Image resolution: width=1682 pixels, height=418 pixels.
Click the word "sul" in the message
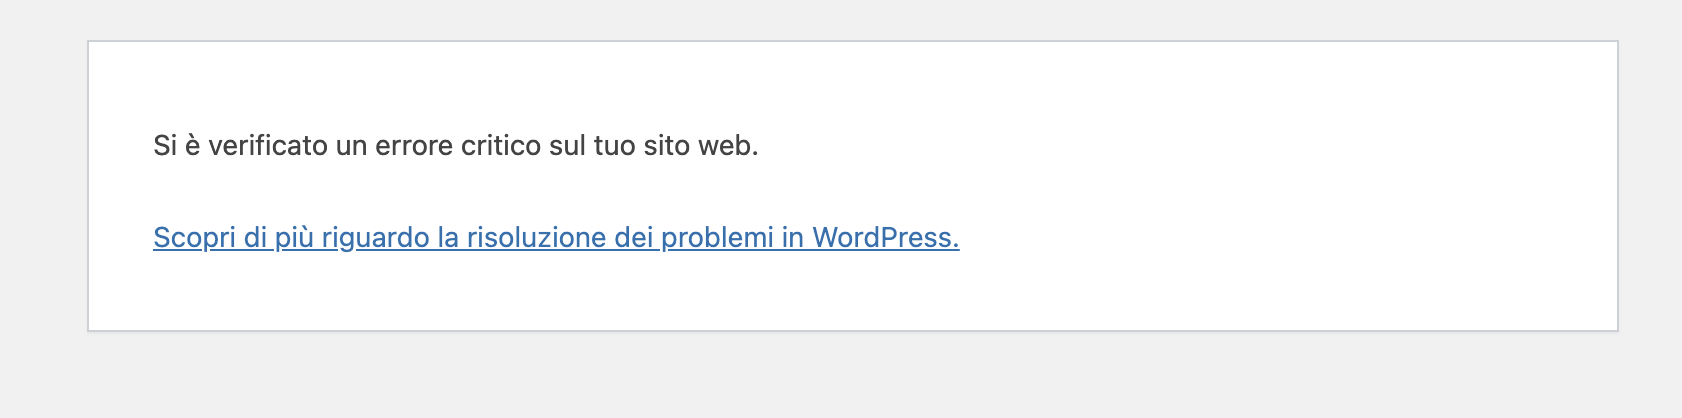[x=567, y=146]
